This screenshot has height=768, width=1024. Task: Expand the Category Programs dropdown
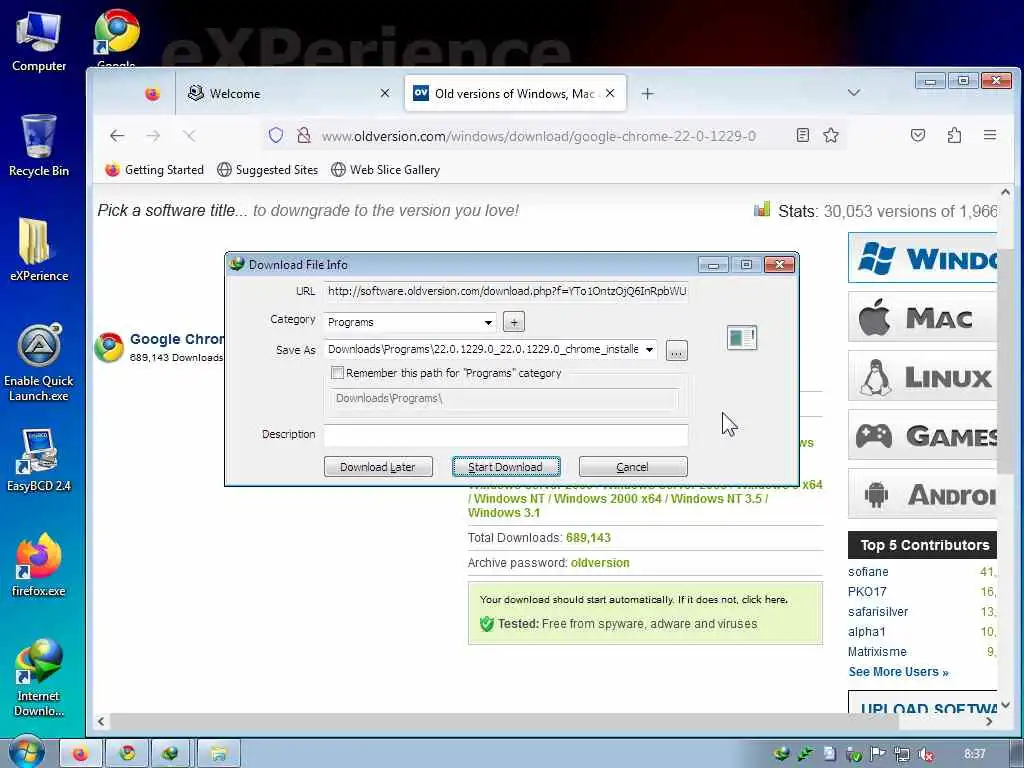point(488,323)
